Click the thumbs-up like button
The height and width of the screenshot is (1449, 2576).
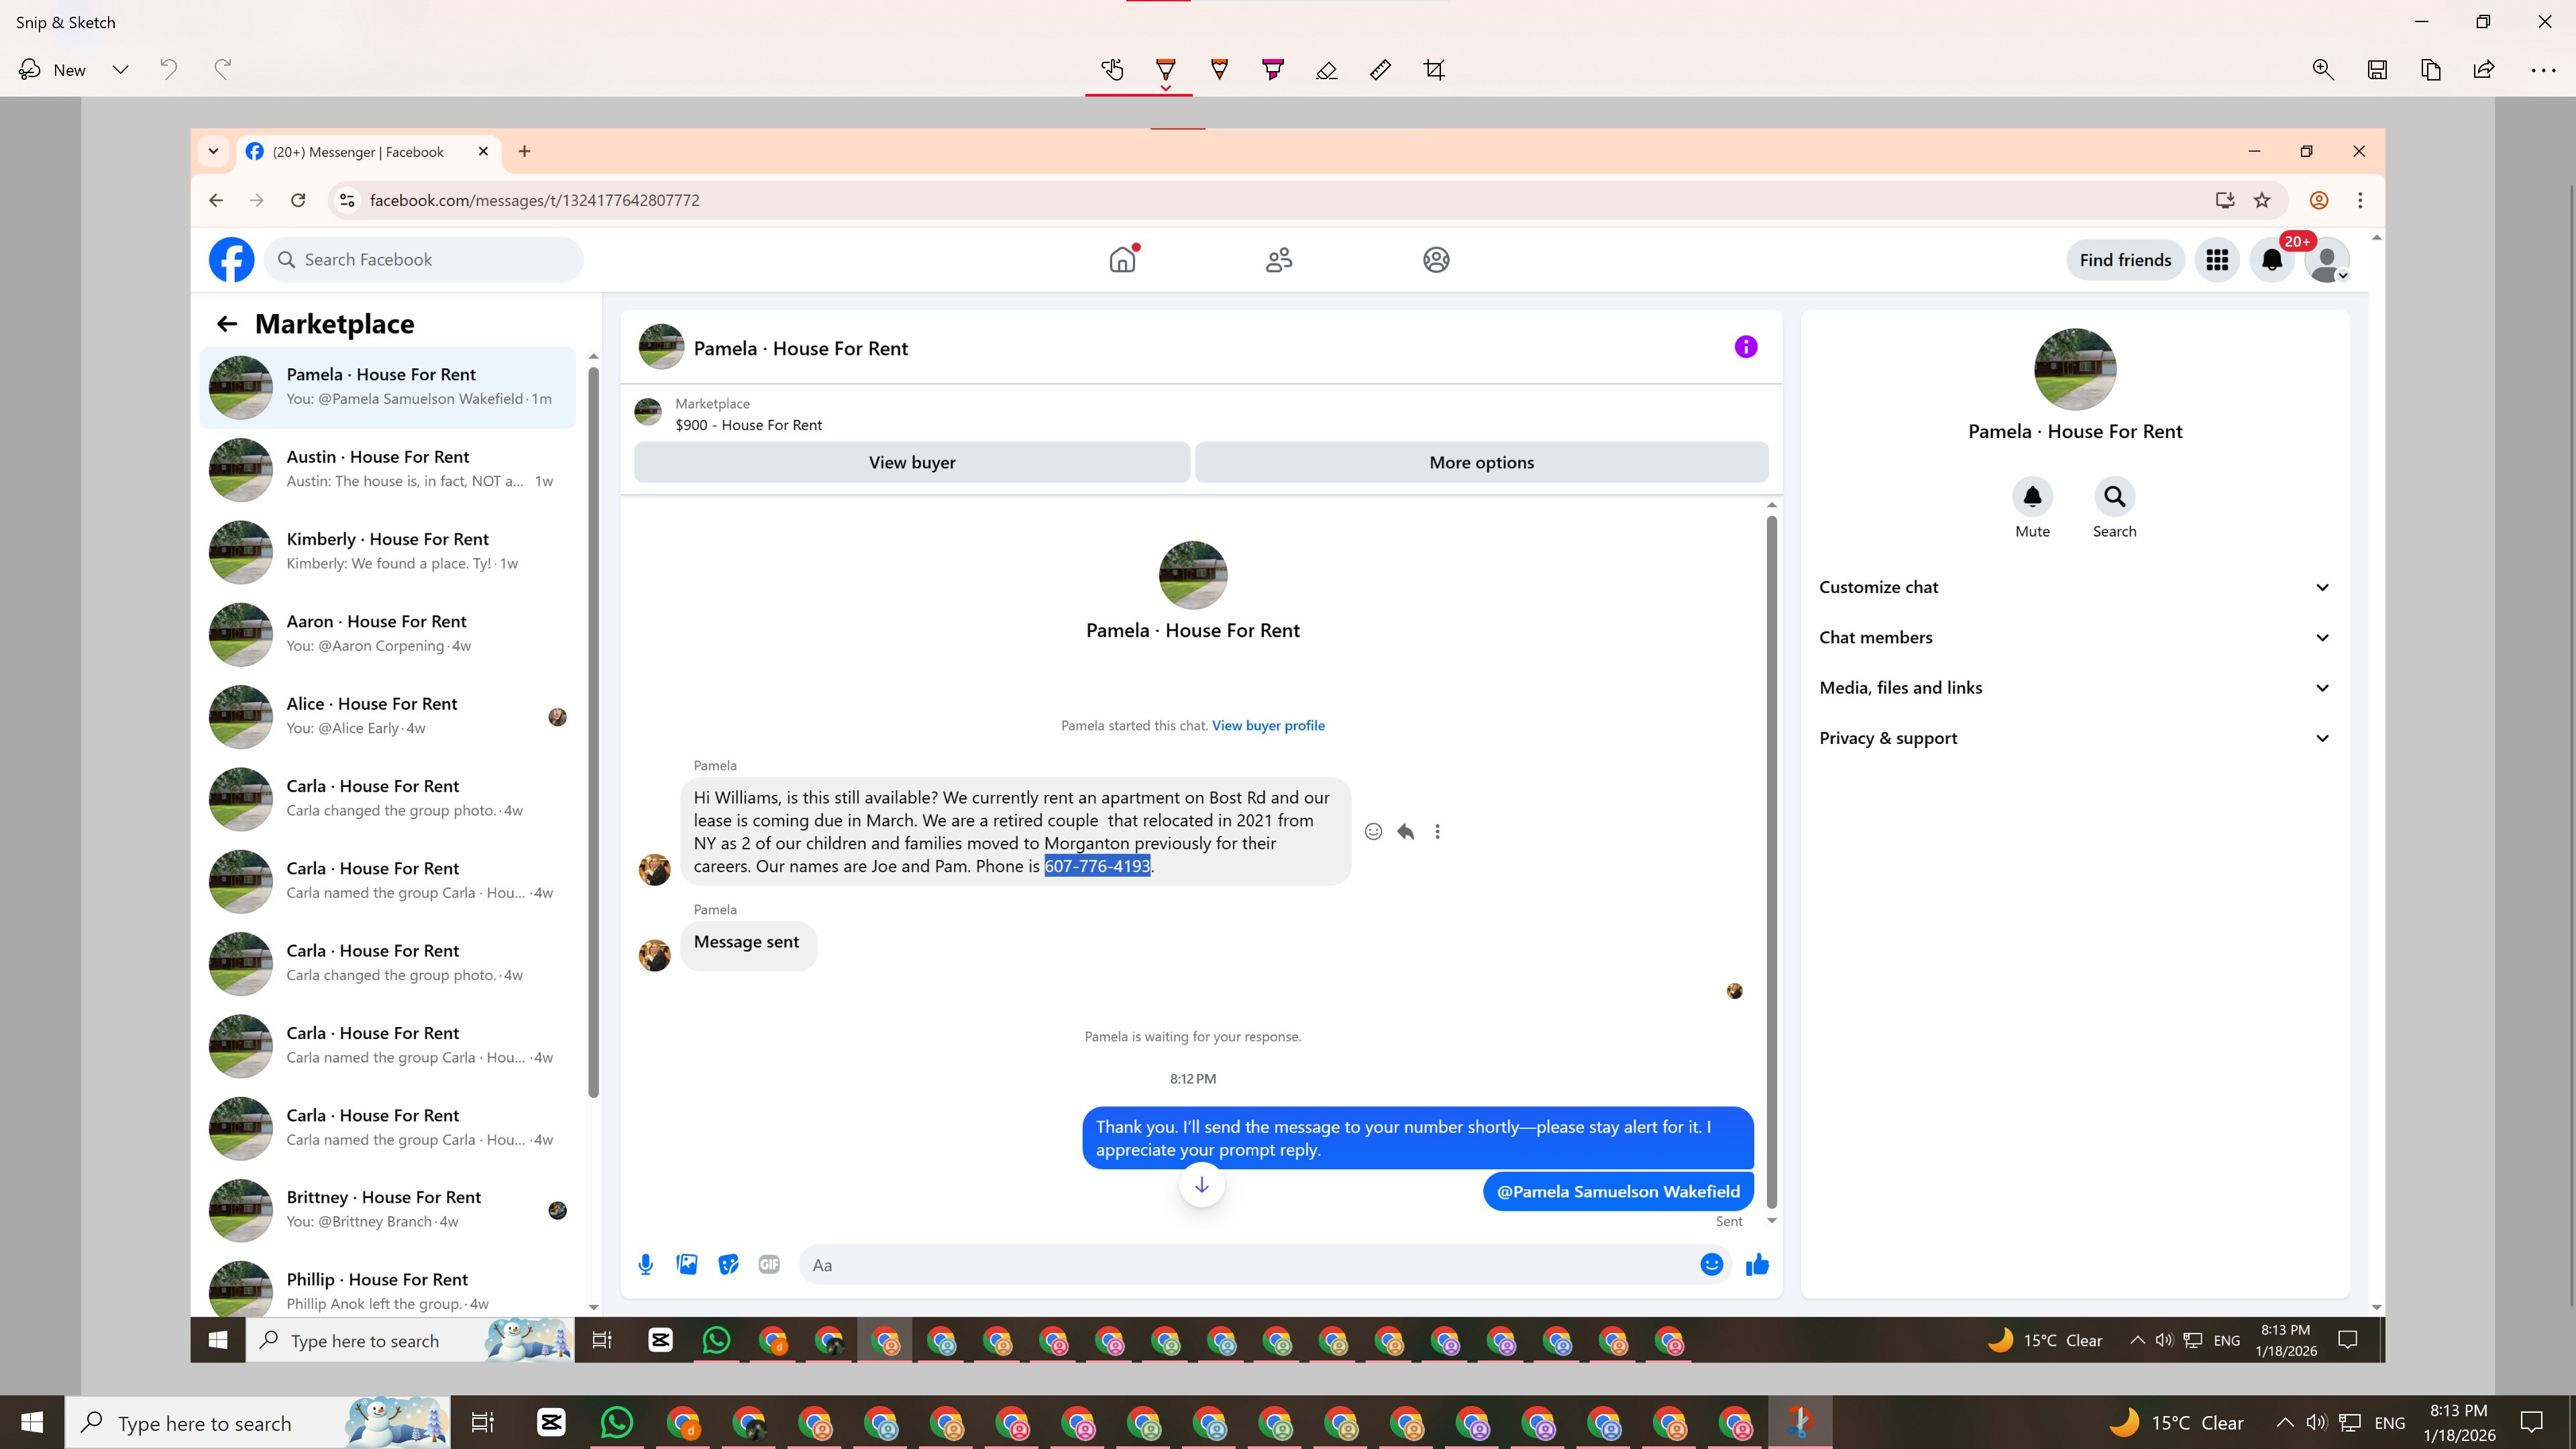click(x=1757, y=1265)
